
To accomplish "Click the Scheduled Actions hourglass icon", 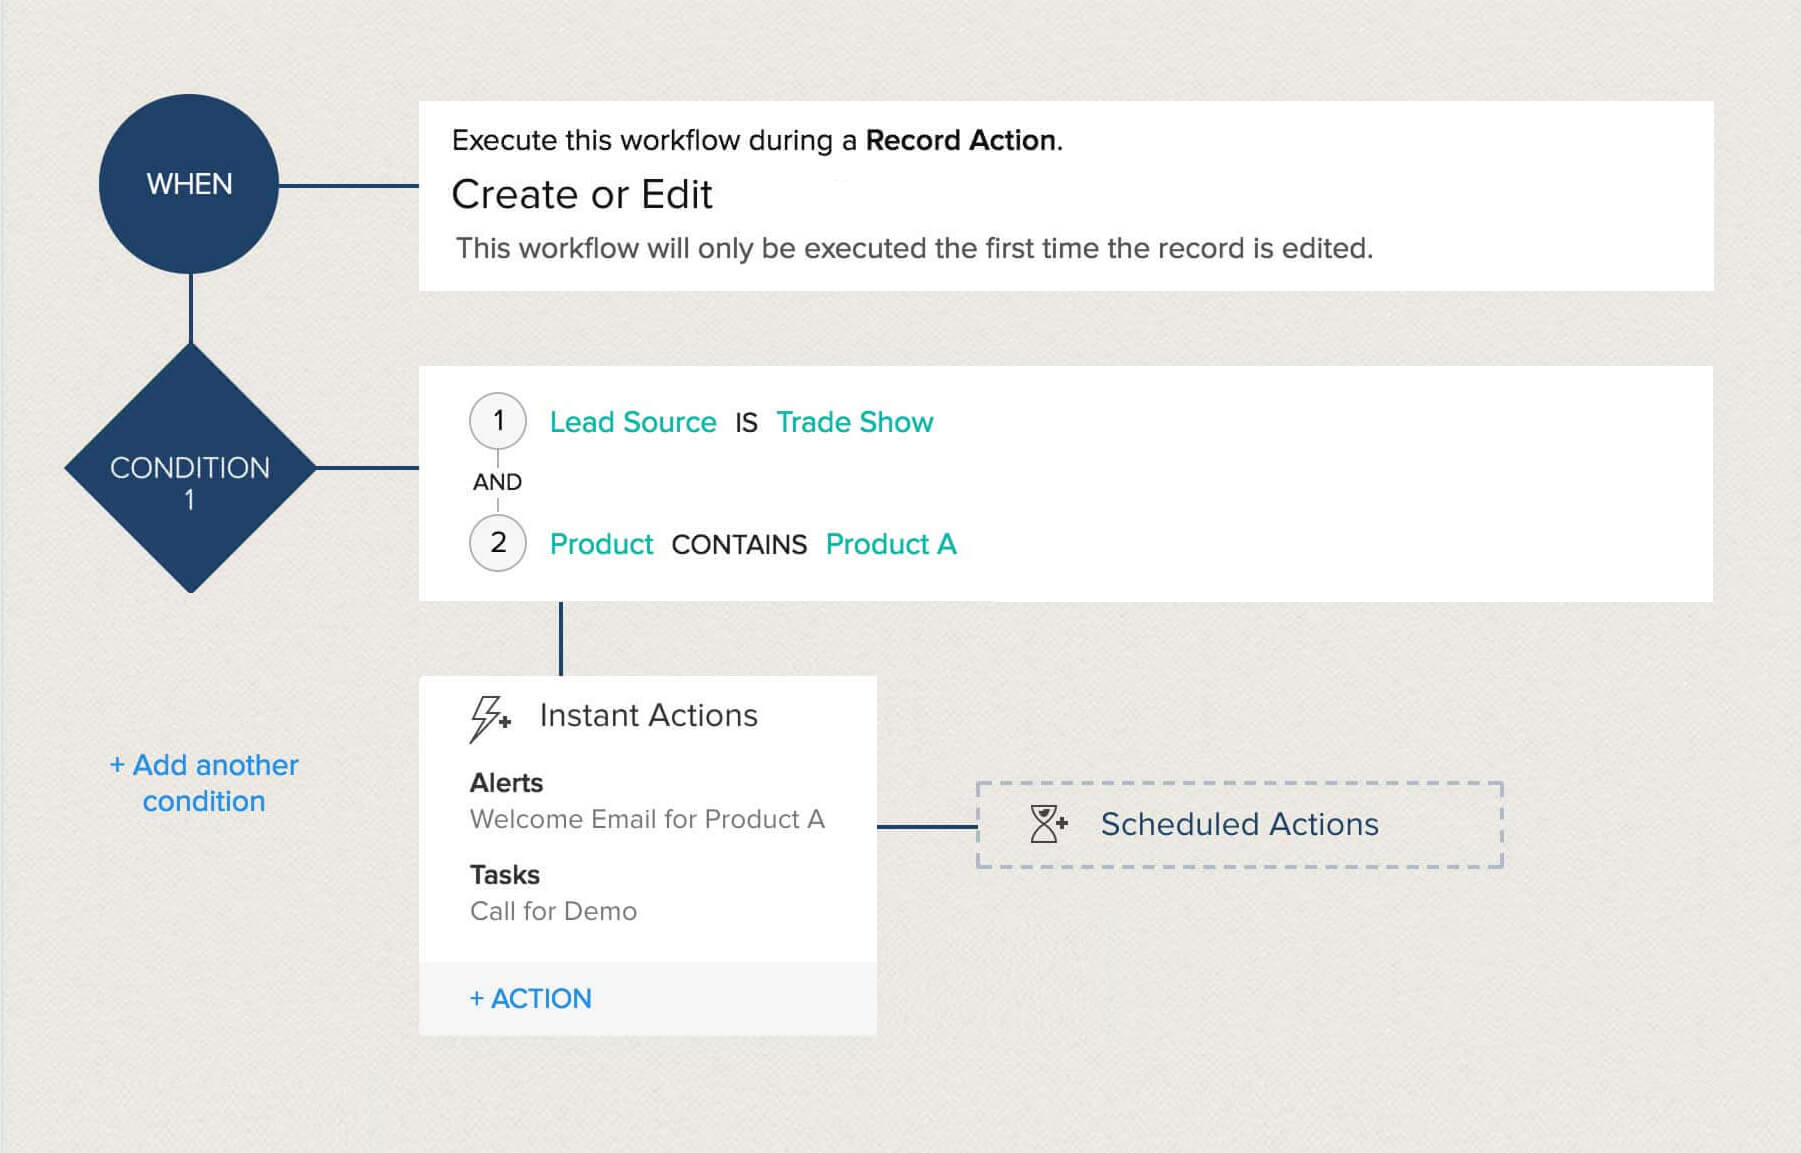I will [x=1047, y=824].
